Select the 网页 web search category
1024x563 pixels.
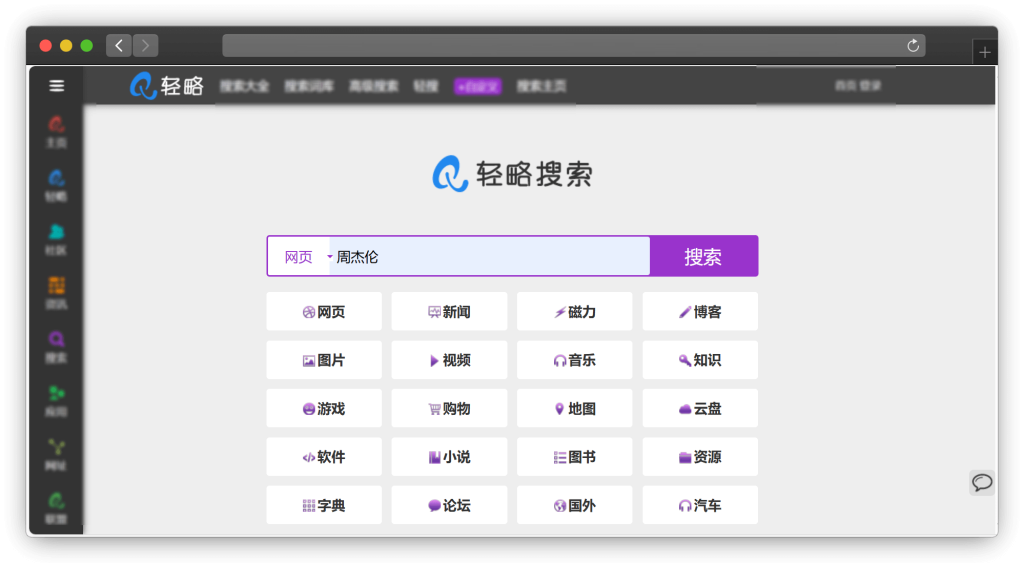[324, 312]
